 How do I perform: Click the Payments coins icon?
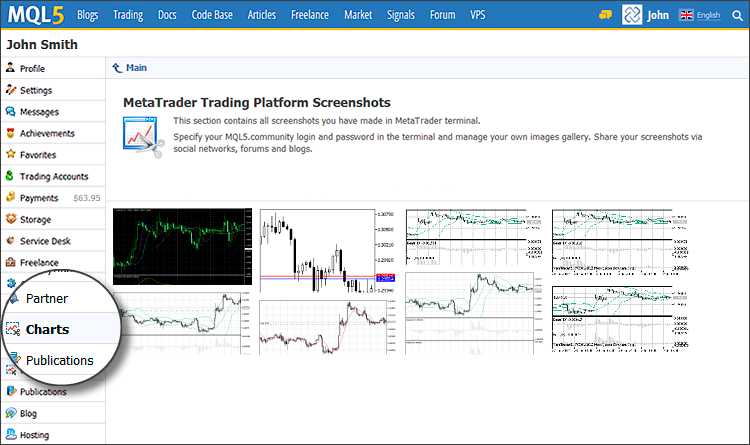click(x=11, y=197)
